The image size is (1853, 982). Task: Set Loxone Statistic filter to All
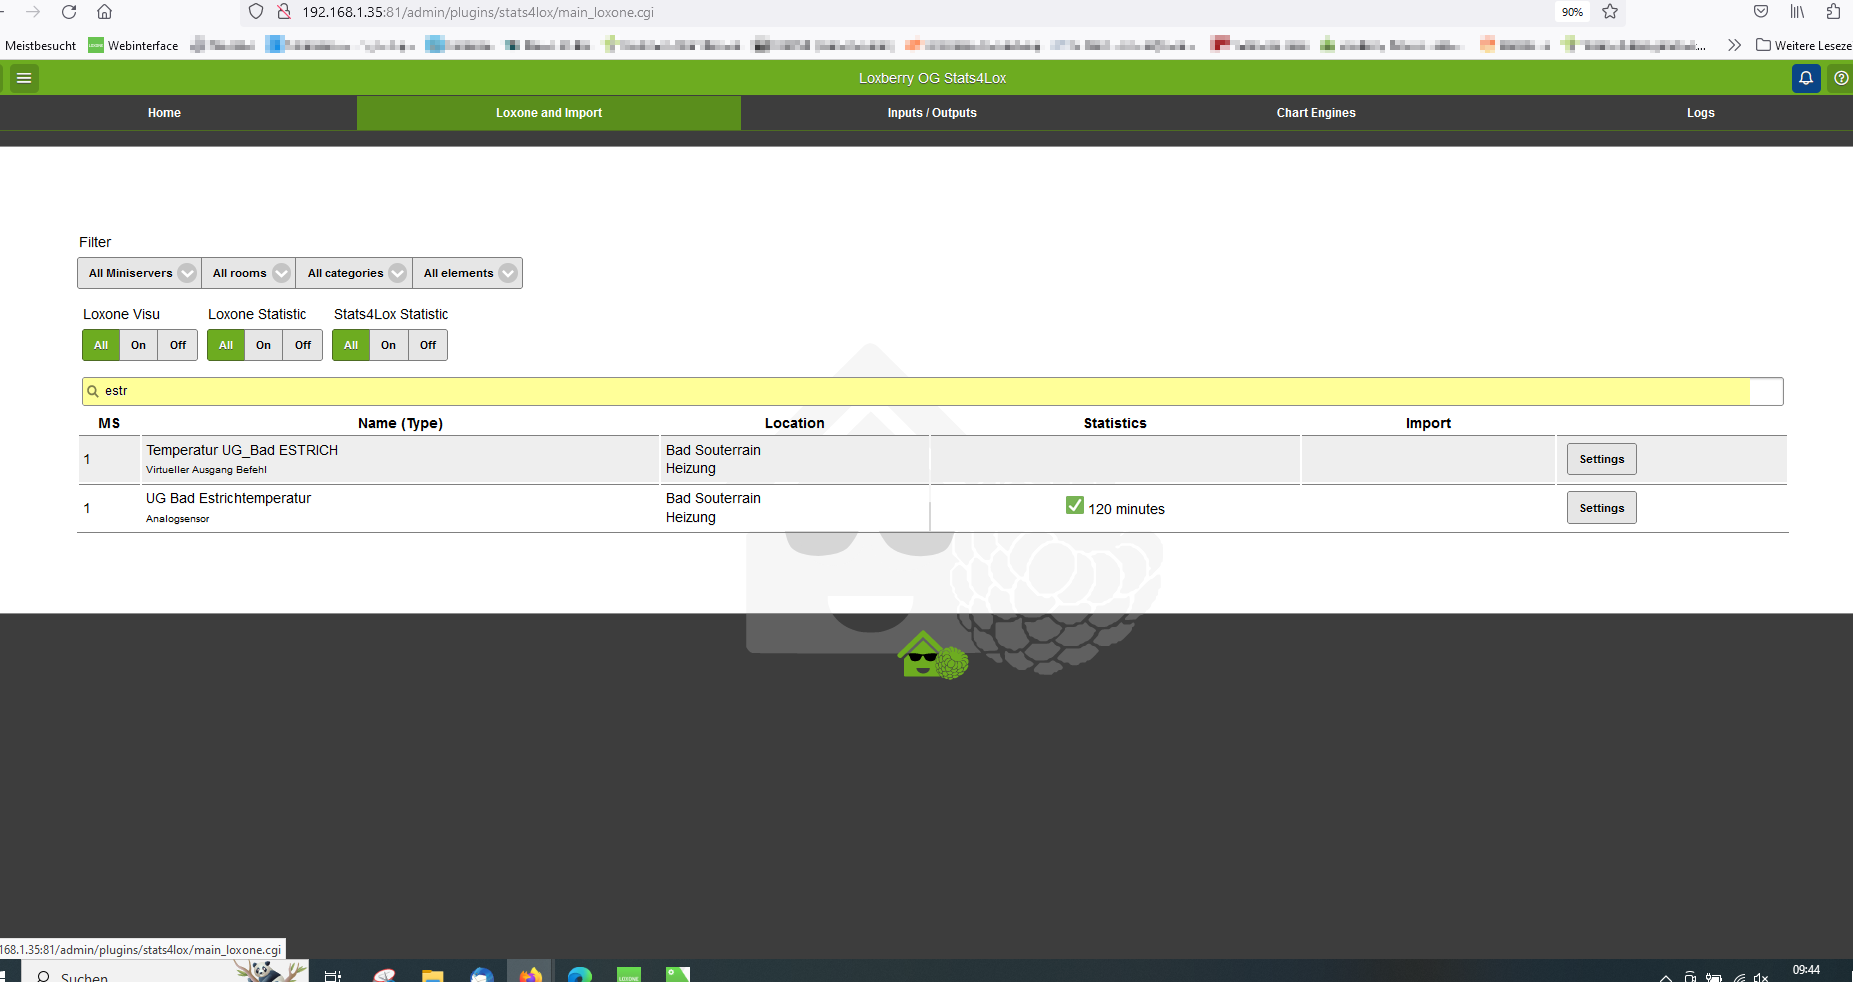(x=226, y=345)
